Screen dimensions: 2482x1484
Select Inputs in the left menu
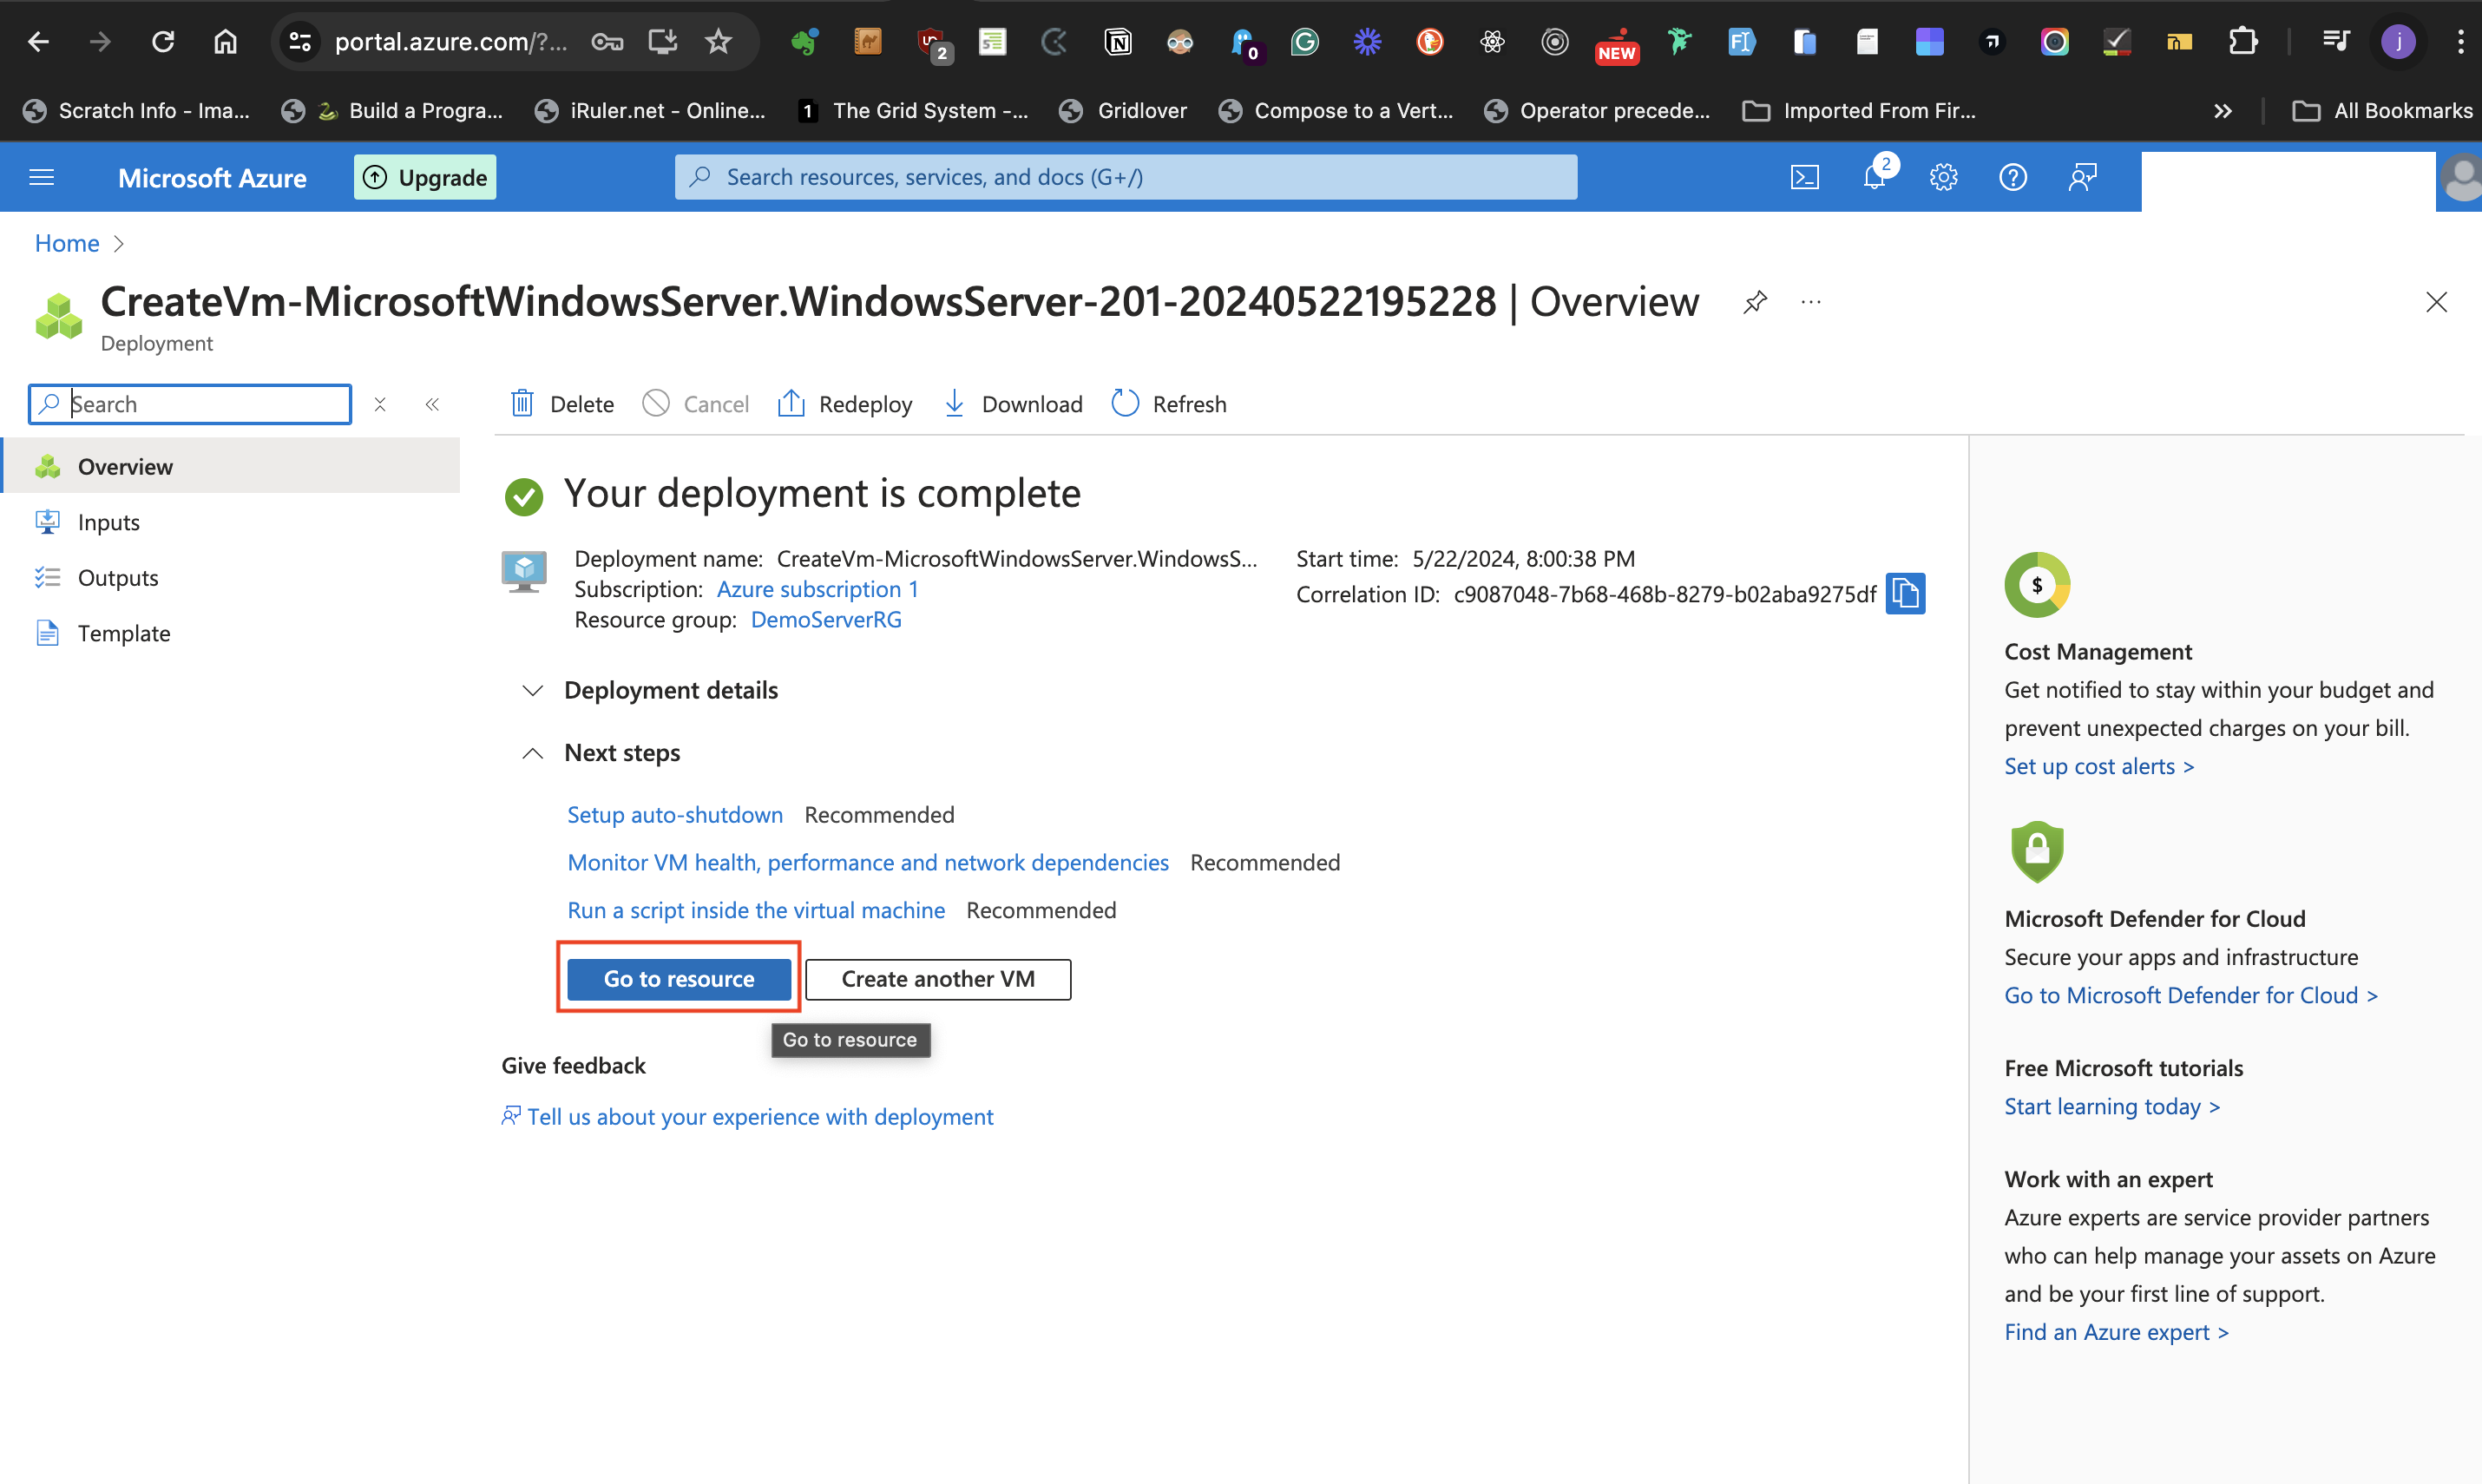coord(108,522)
